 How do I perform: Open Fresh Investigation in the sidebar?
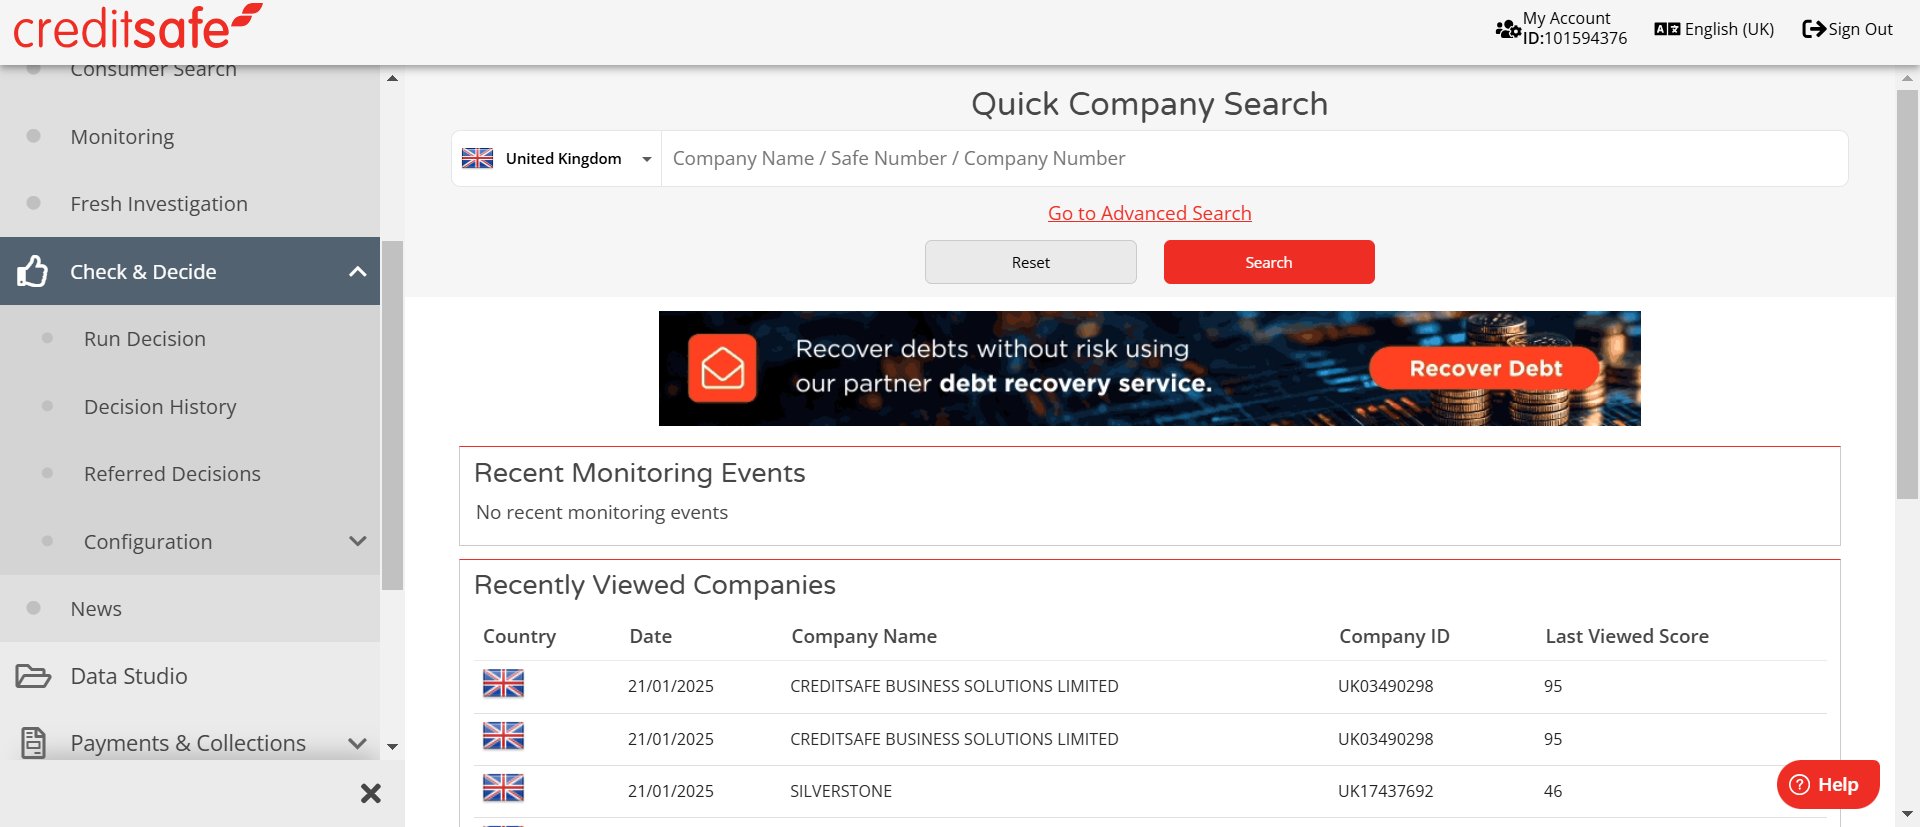(159, 203)
